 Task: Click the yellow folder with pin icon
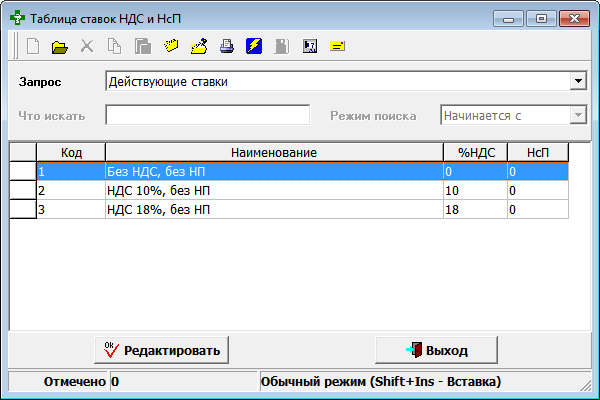coord(199,46)
